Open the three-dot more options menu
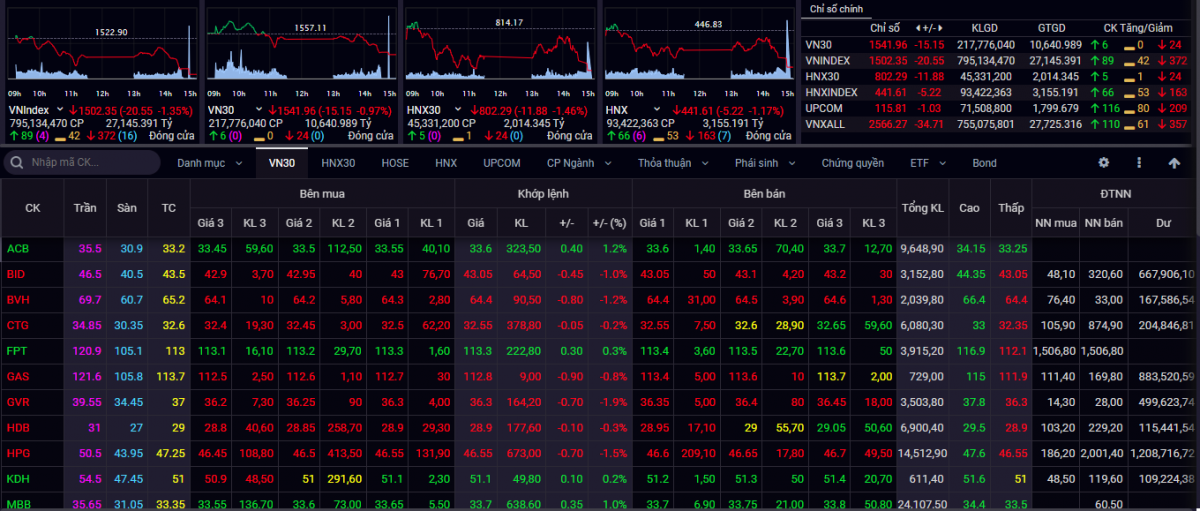The image size is (1200, 511). tap(1139, 162)
